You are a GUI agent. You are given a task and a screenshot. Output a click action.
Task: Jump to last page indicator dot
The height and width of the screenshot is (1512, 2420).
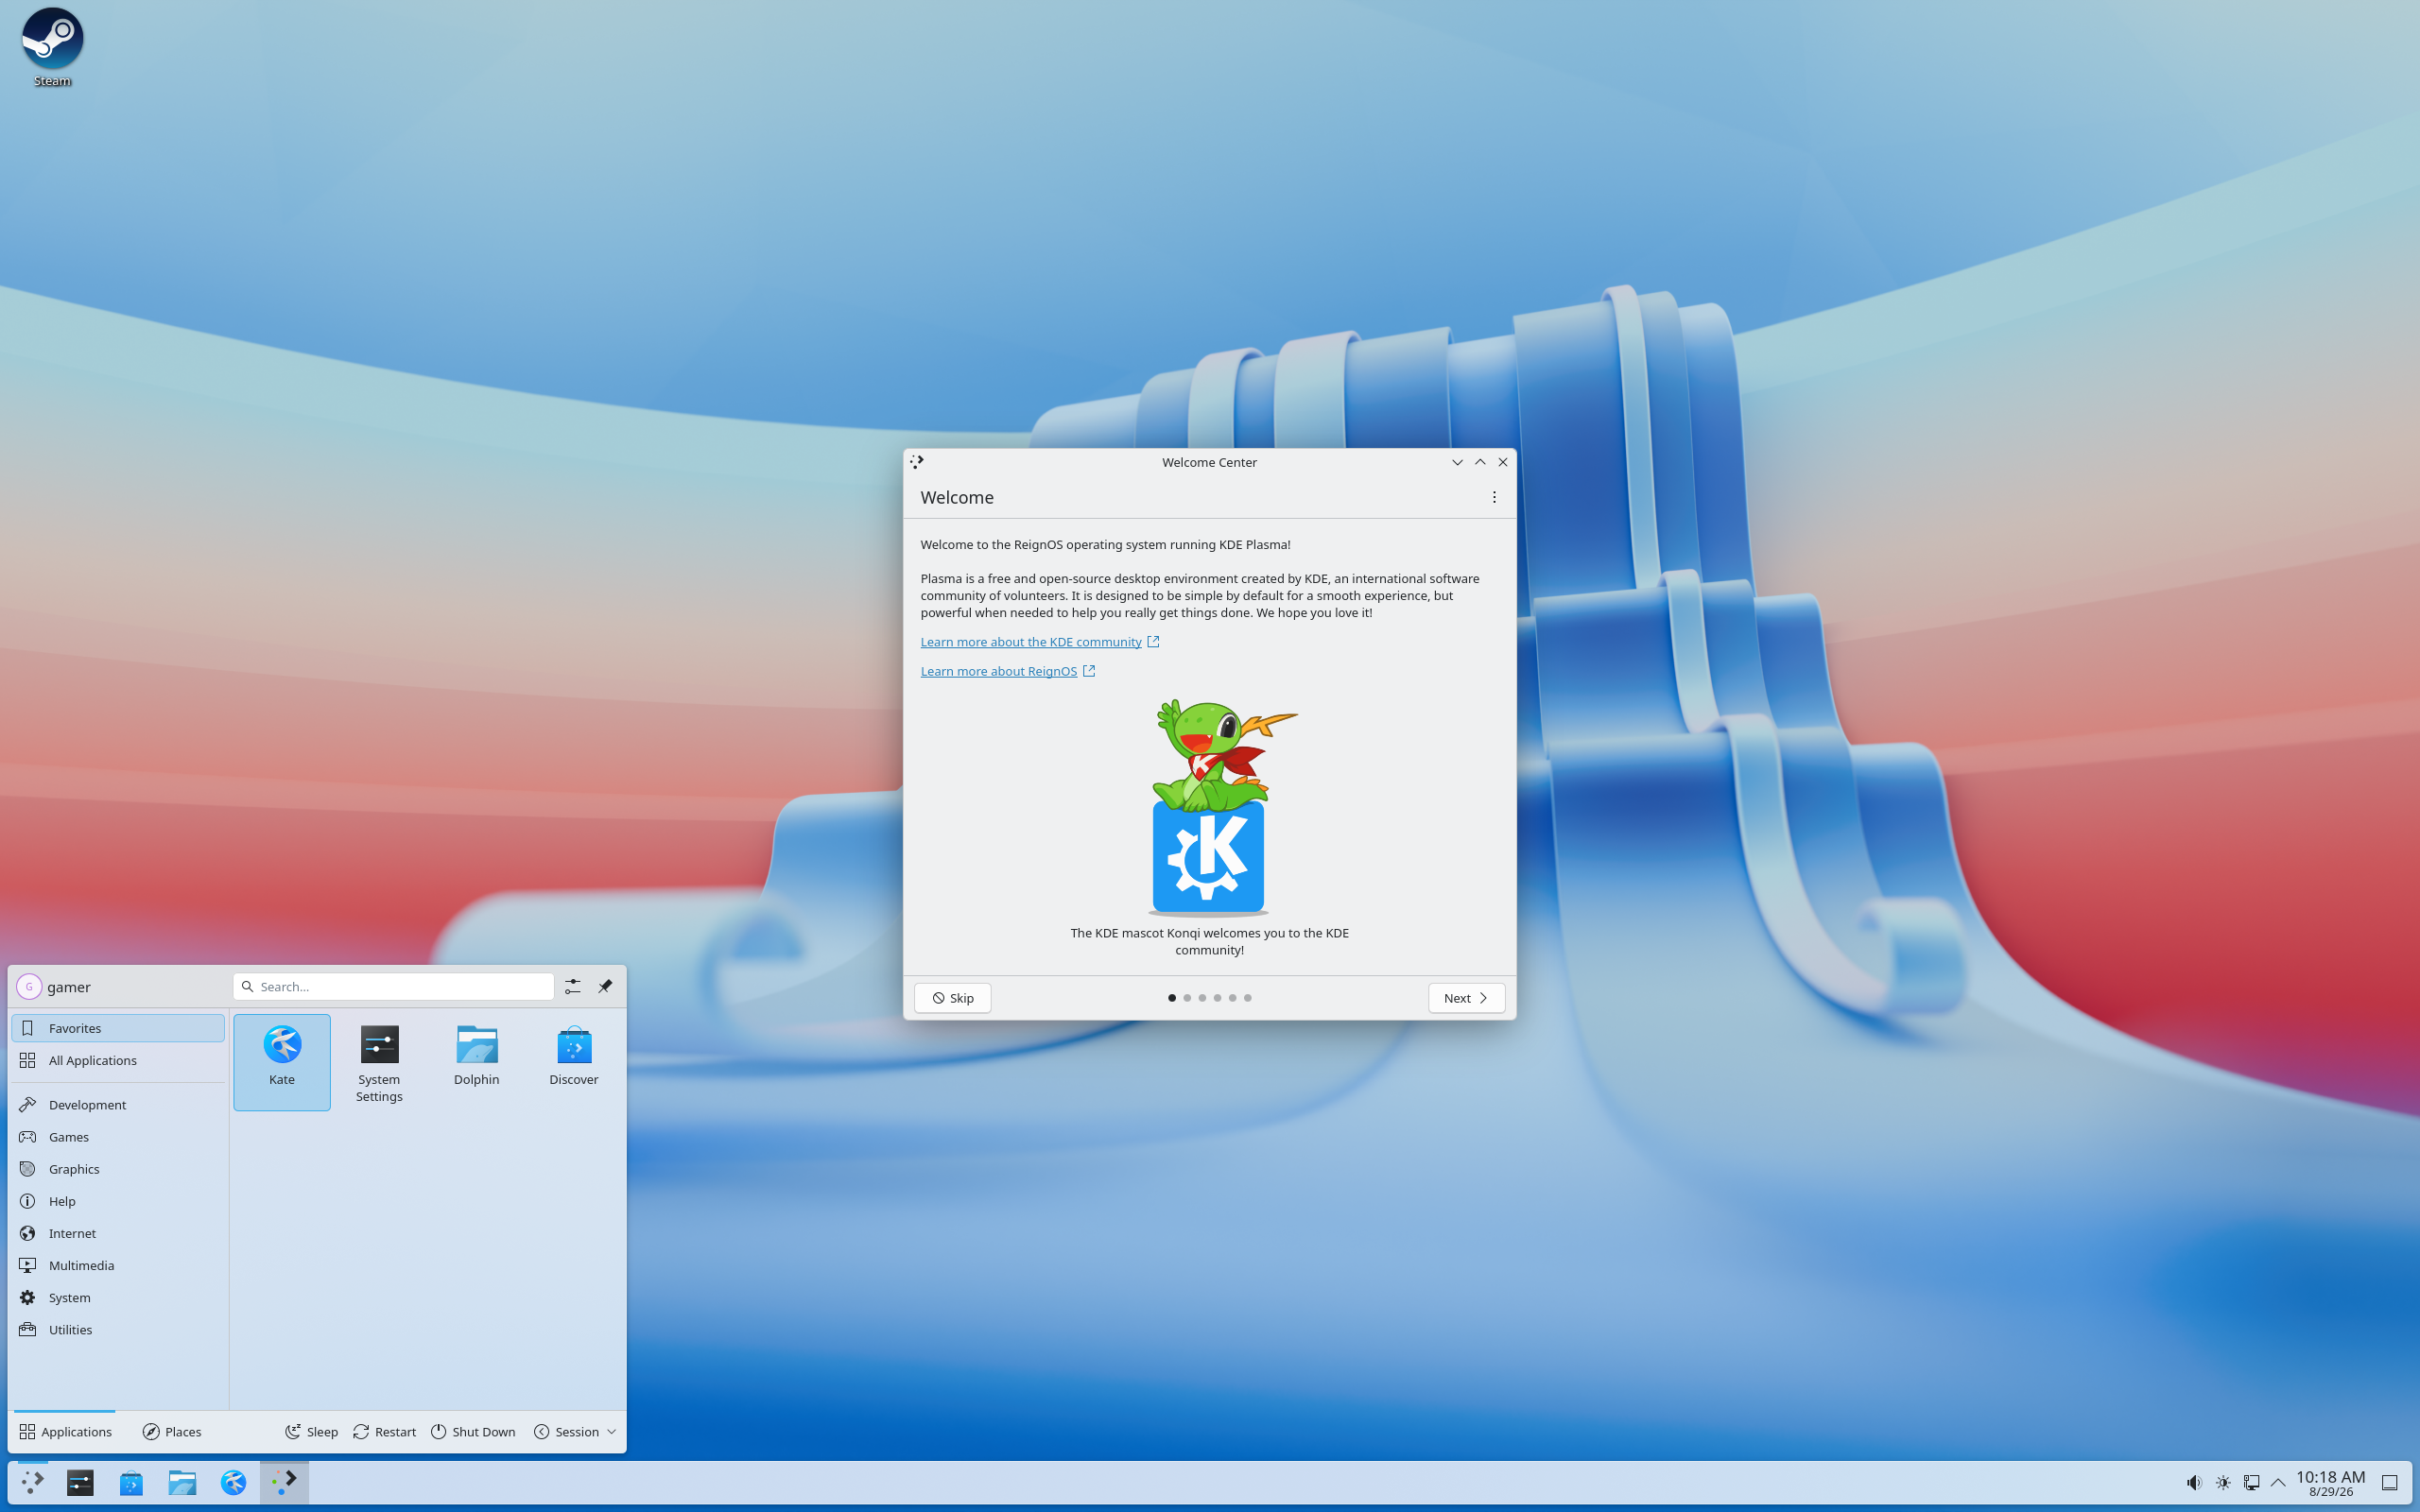[1247, 998]
